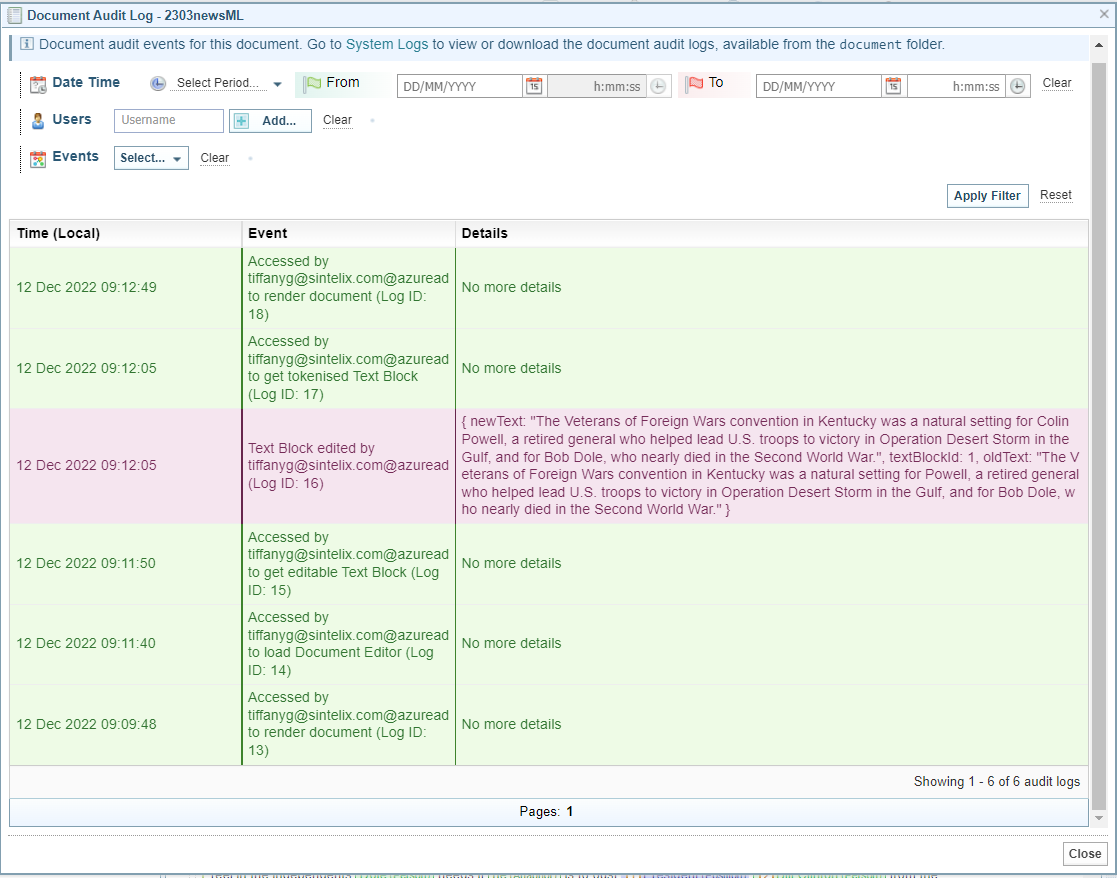Click the Users filter icon
This screenshot has width=1117, height=878.
point(38,121)
